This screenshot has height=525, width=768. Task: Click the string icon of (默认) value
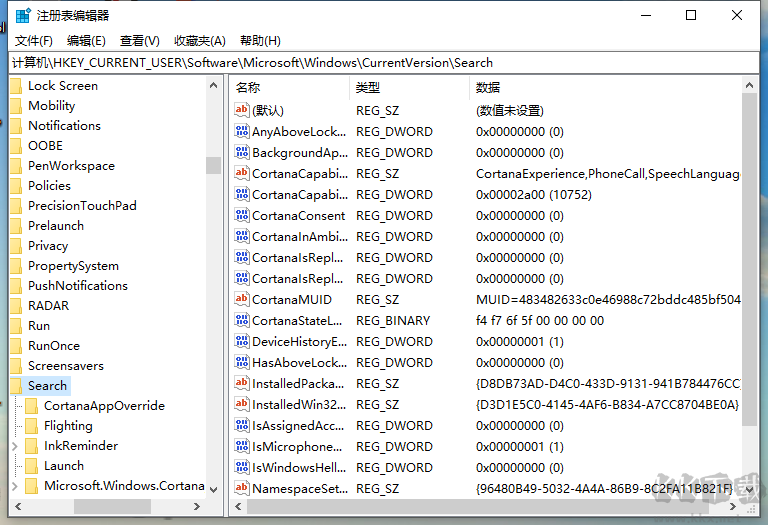click(x=241, y=110)
